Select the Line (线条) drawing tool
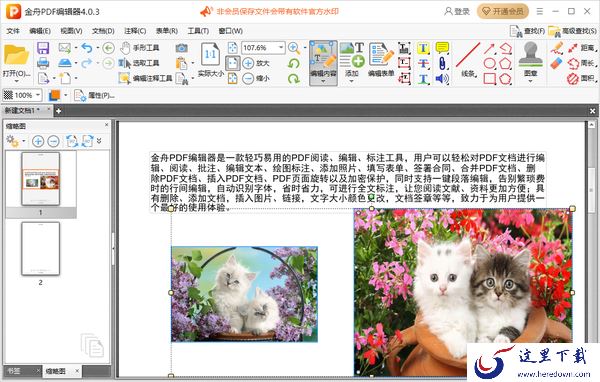 (x=468, y=59)
